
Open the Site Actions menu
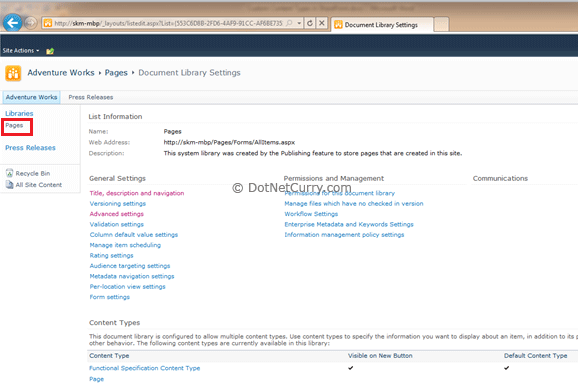click(x=21, y=51)
